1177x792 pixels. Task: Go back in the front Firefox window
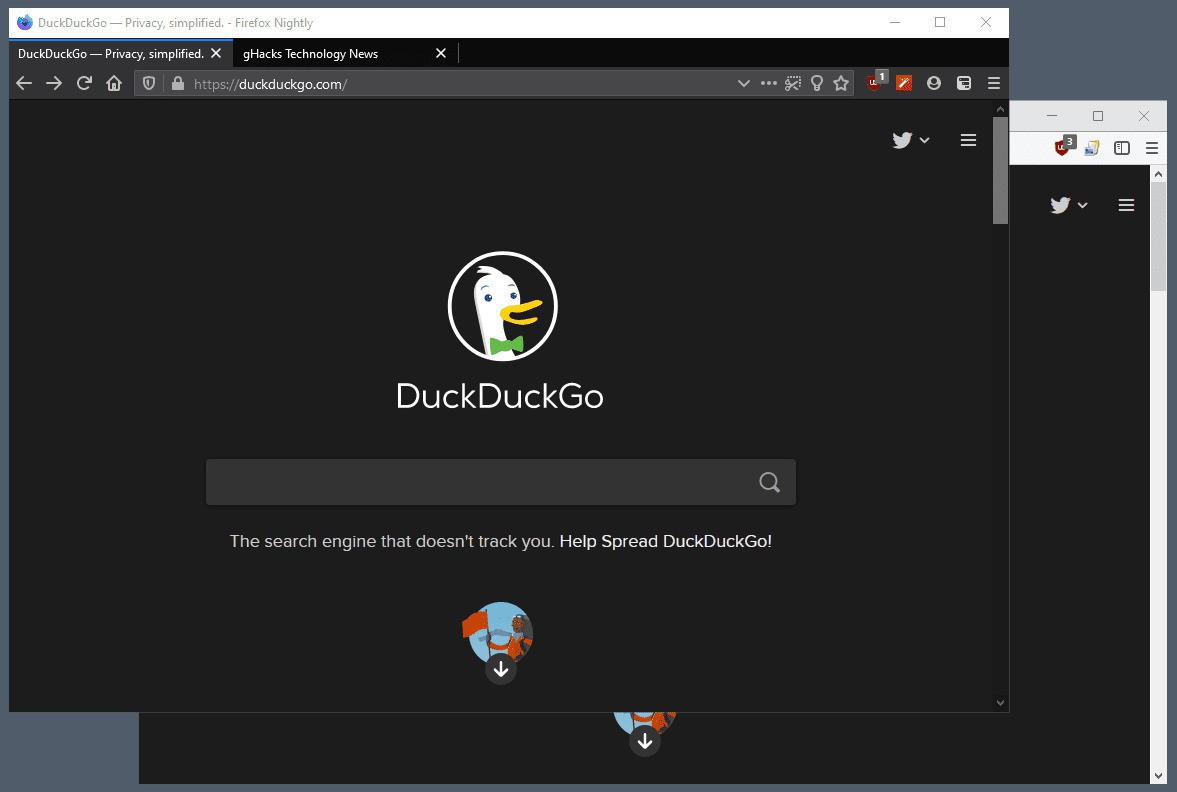point(24,83)
